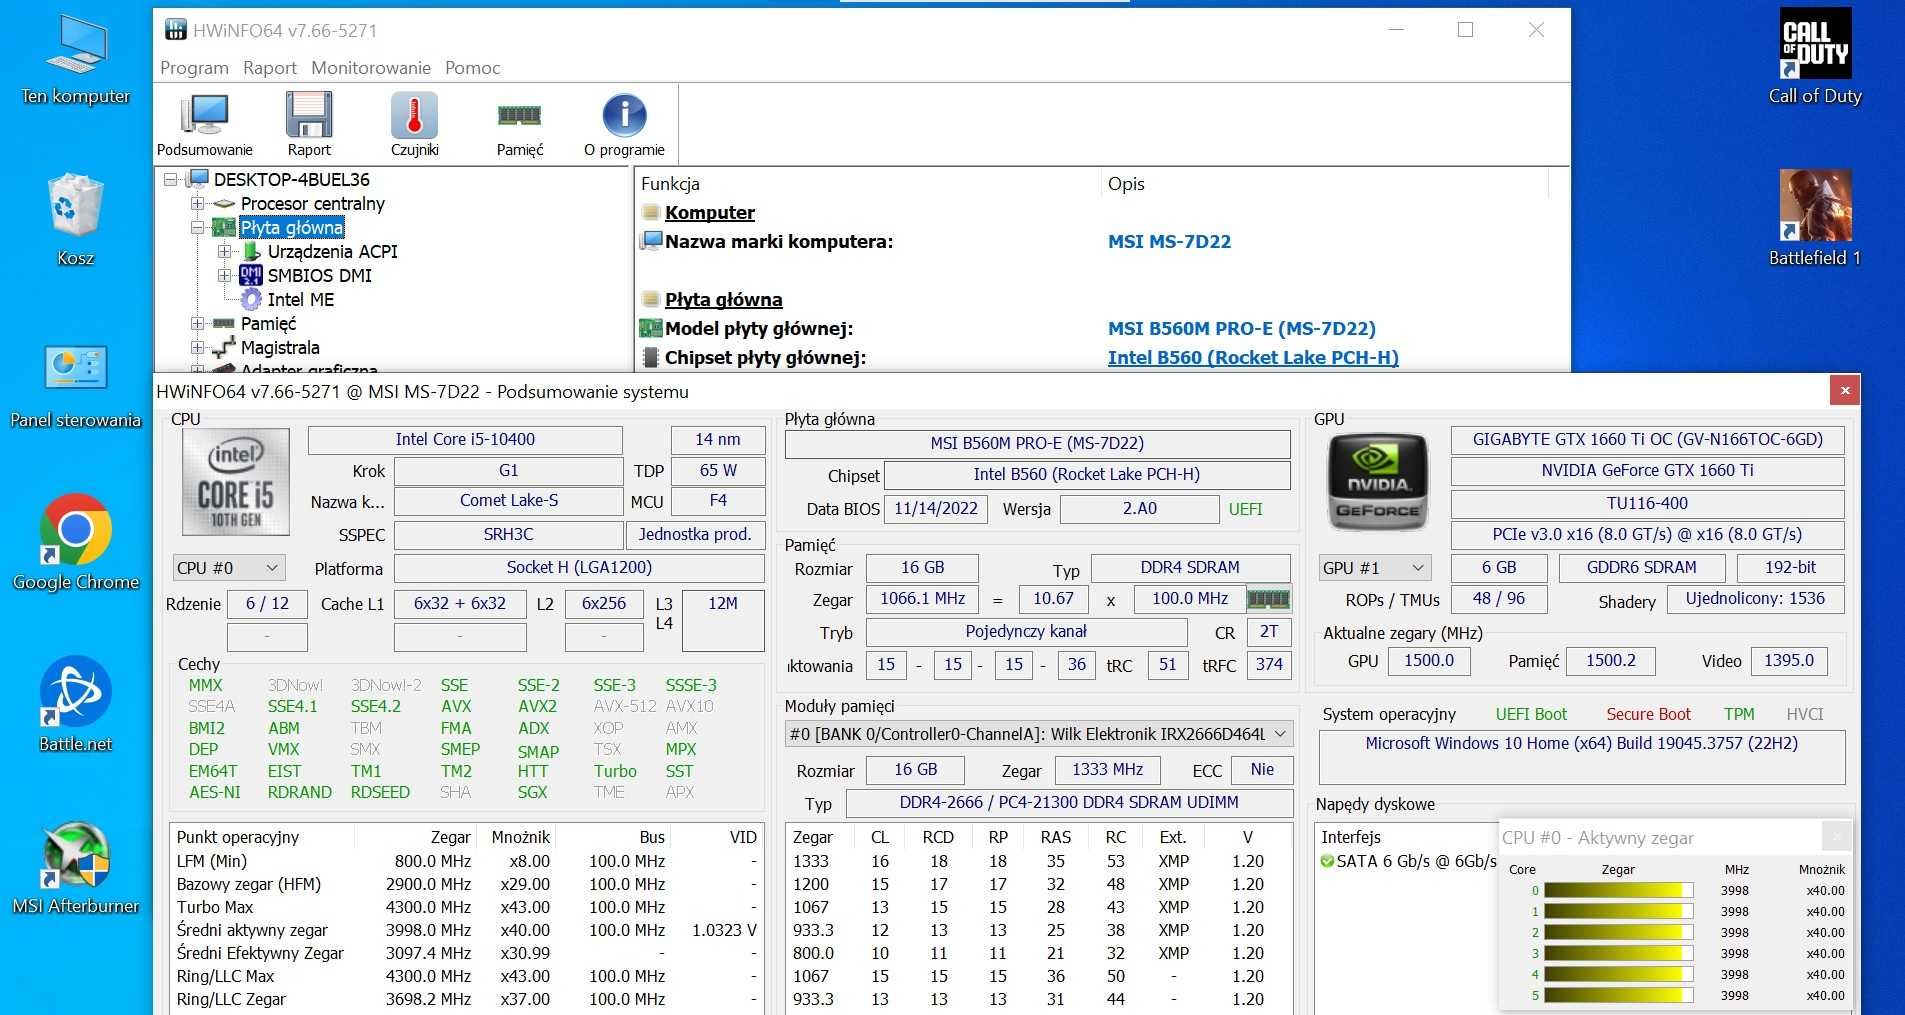This screenshot has width=1905, height=1015.
Task: Collapse the DESKTOP-4BUEL36 tree root
Action: pyautogui.click(x=171, y=179)
